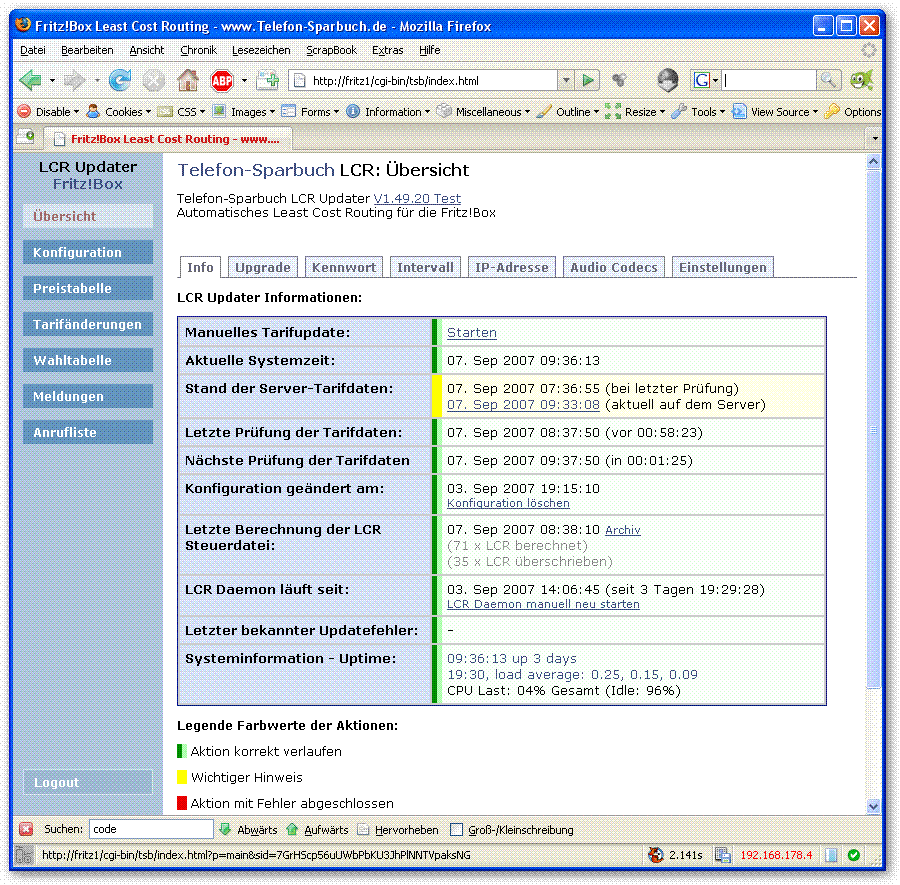Image resolution: width=900 pixels, height=885 pixels.
Task: Open the Disable web developer menu
Action: [x=48, y=111]
